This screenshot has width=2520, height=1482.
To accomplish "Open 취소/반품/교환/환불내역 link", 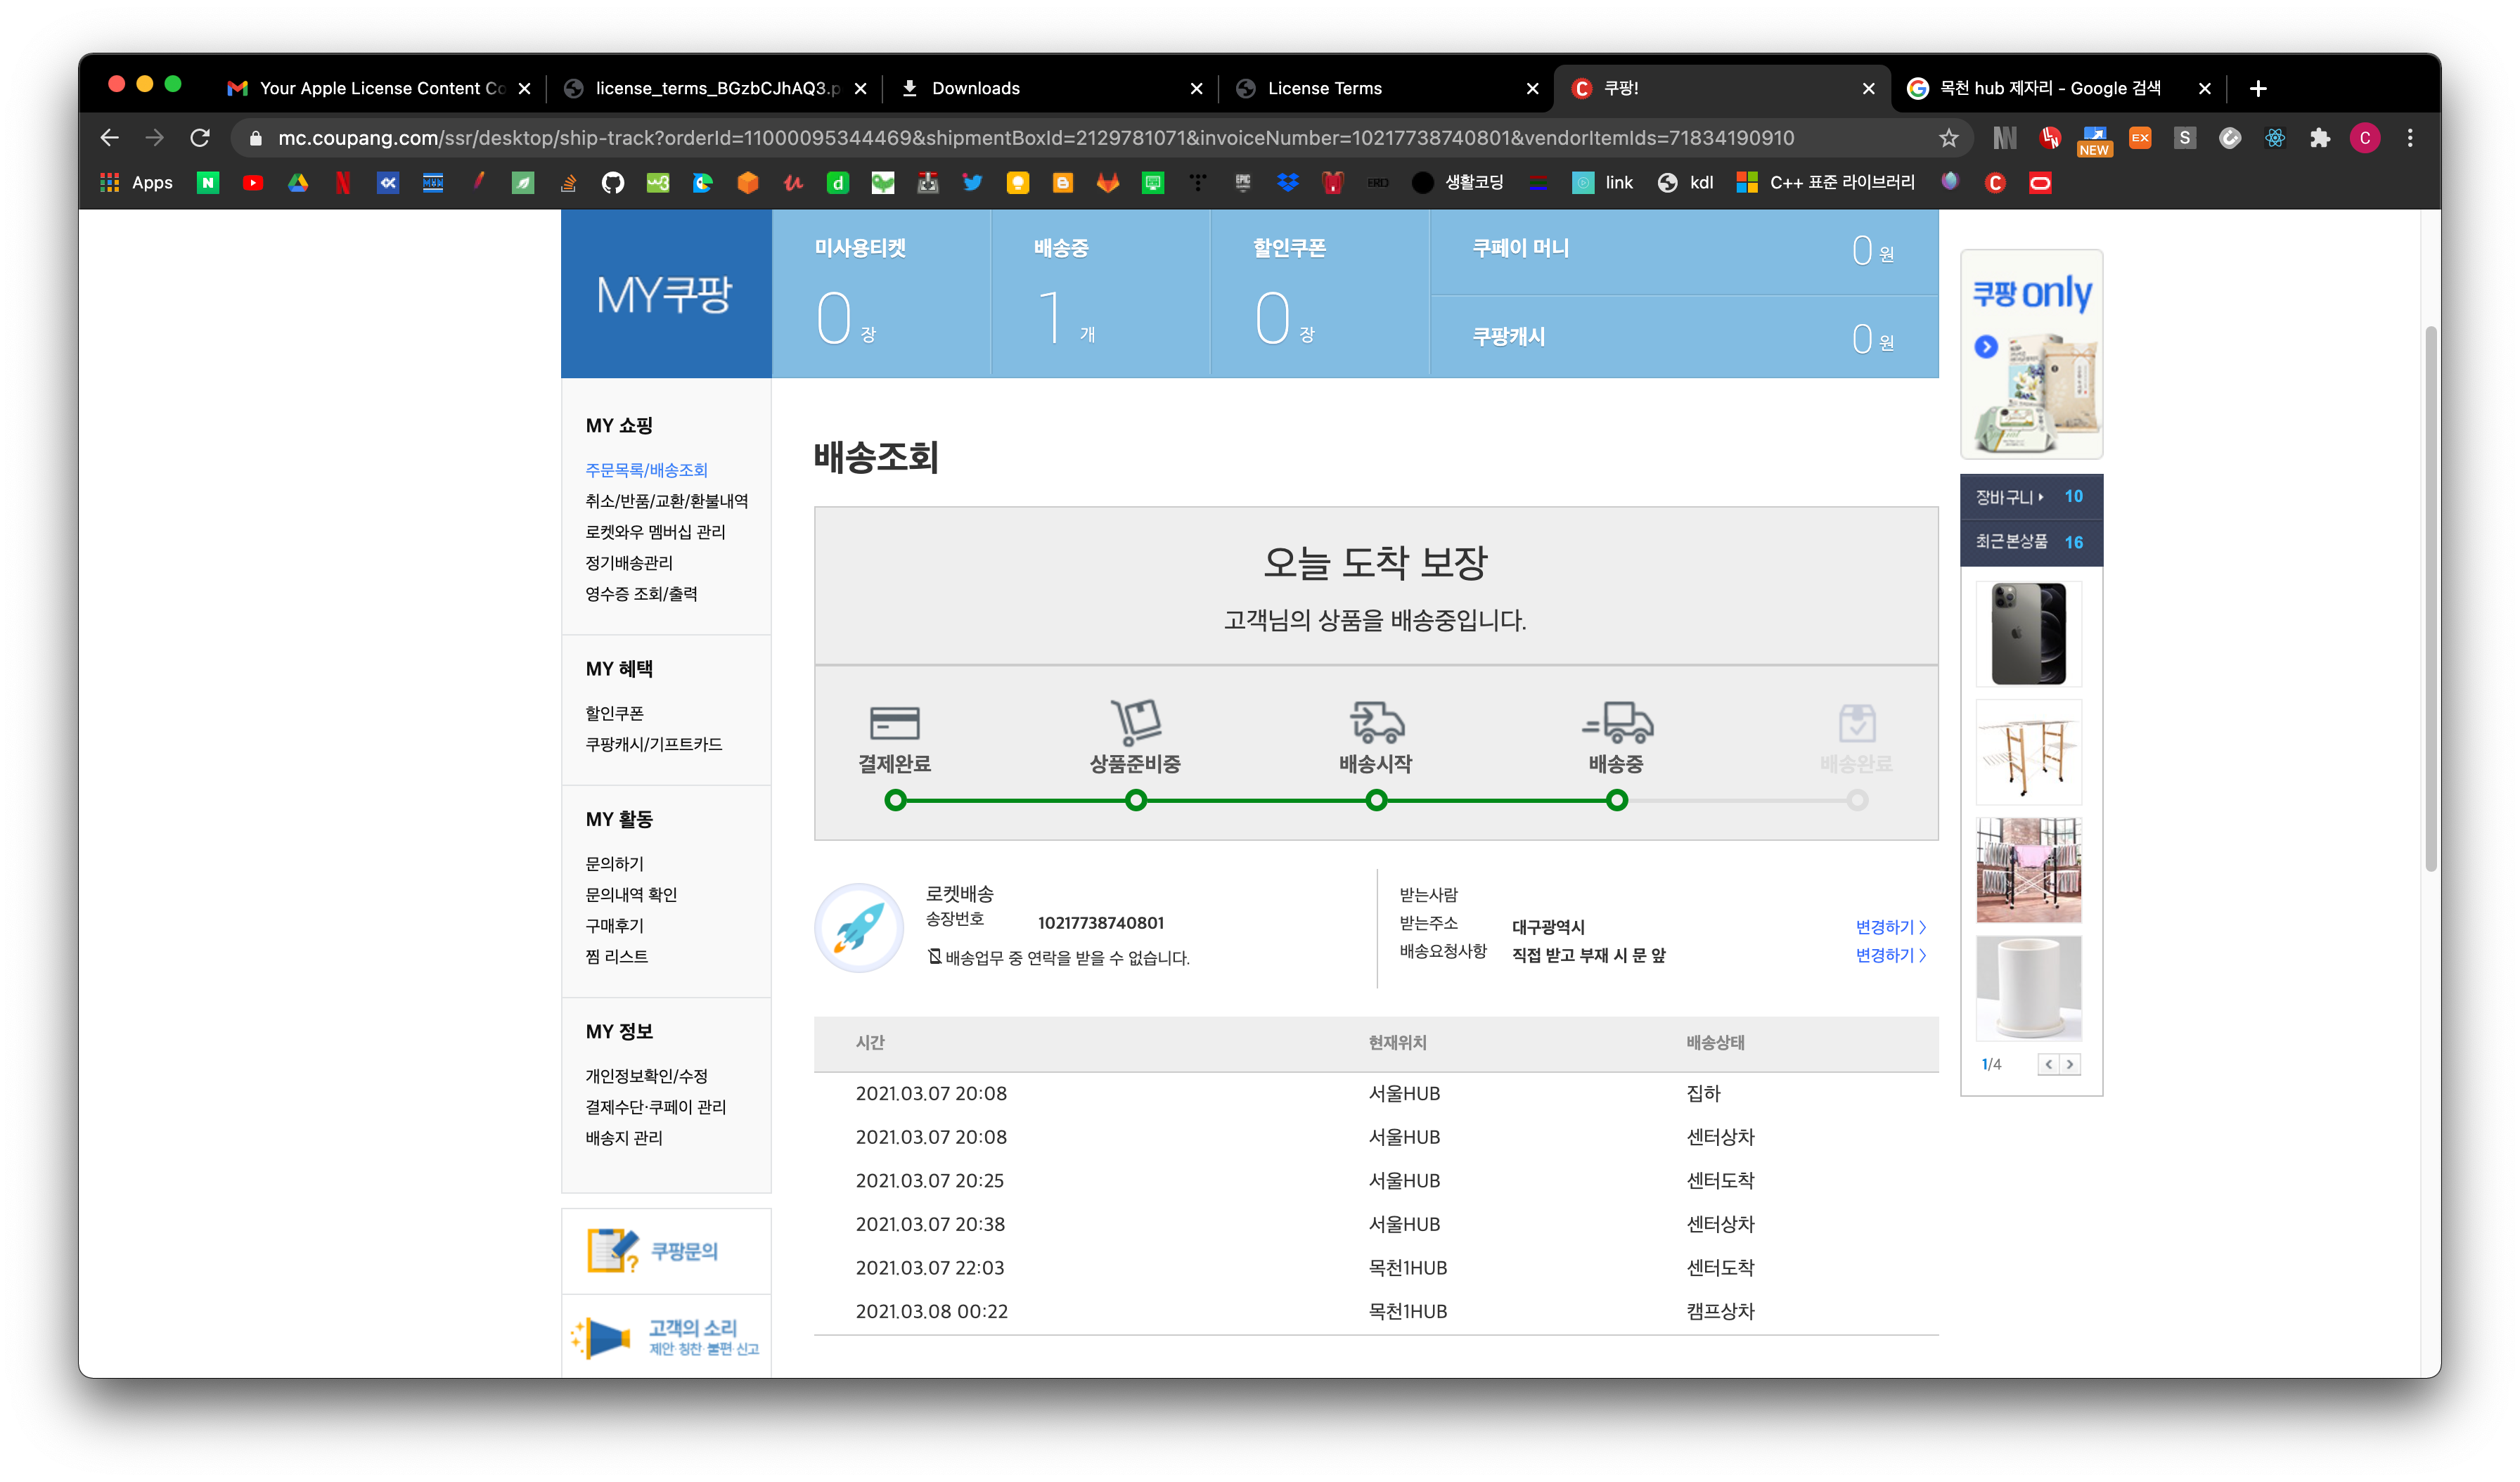I will 666,501.
